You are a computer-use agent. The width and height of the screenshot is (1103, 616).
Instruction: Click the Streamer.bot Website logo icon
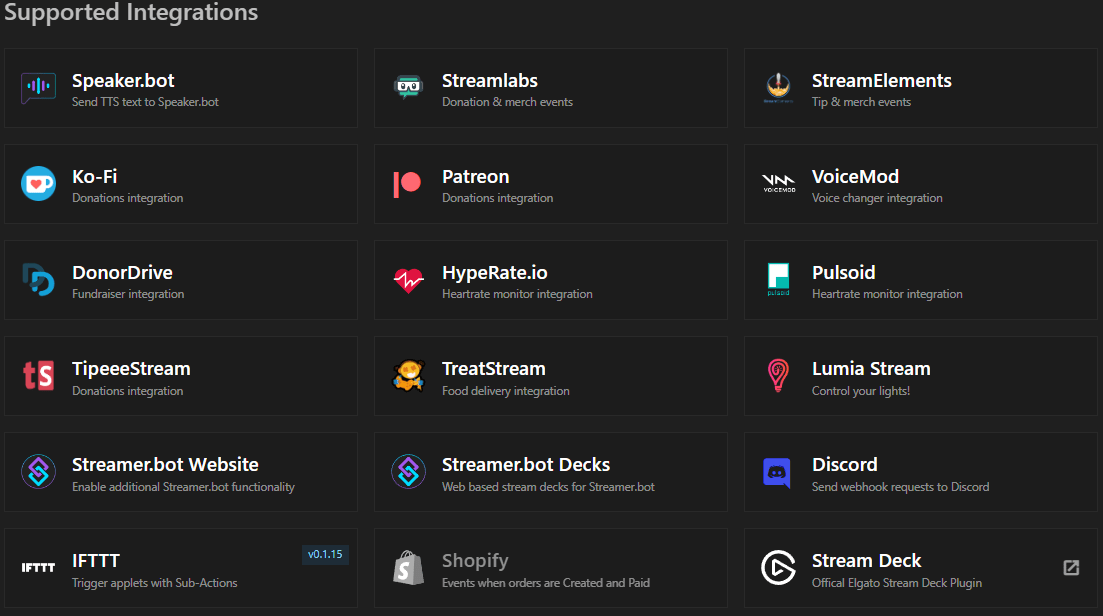point(38,471)
